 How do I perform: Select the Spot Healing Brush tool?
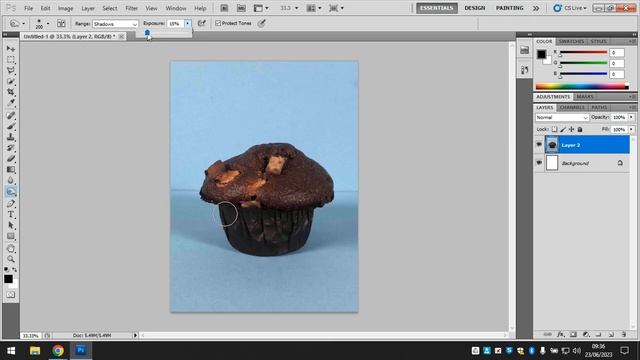pos(11,116)
